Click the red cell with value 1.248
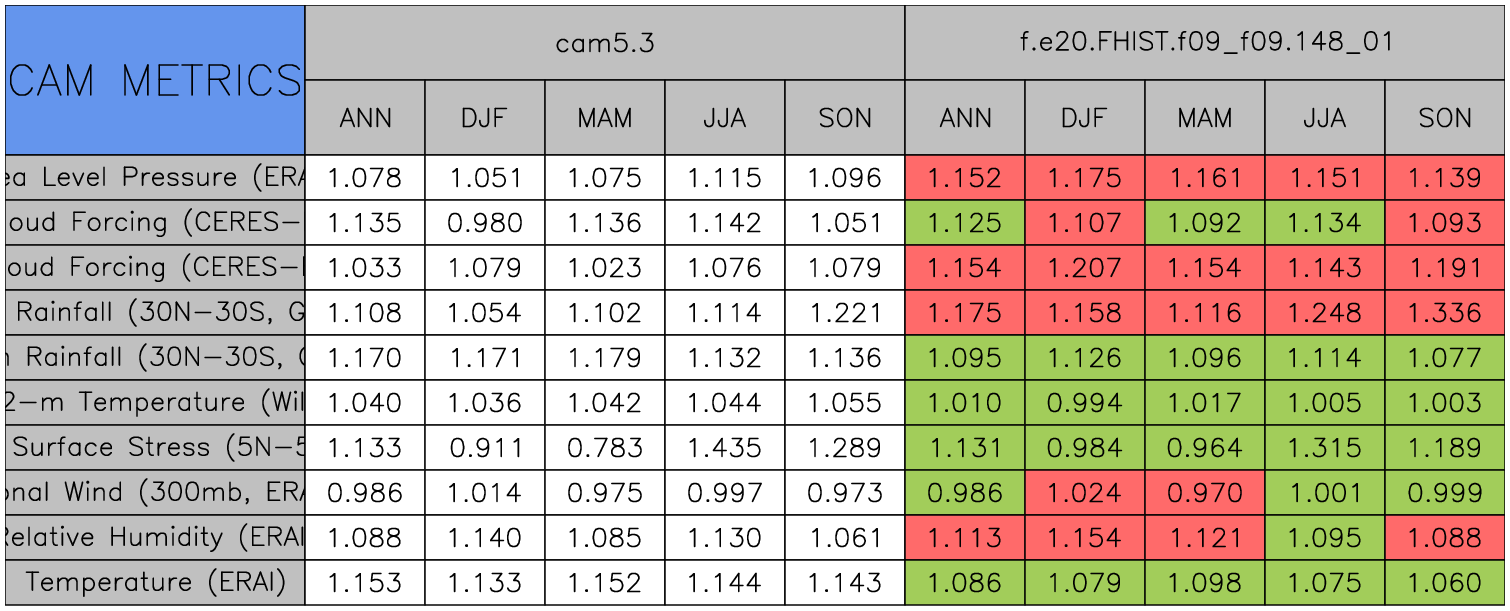The width and height of the screenshot is (1510, 611). (1325, 313)
